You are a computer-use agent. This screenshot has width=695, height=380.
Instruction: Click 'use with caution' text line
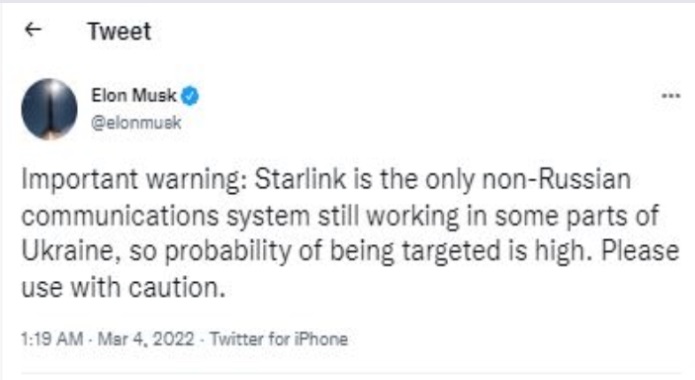[x=123, y=287]
